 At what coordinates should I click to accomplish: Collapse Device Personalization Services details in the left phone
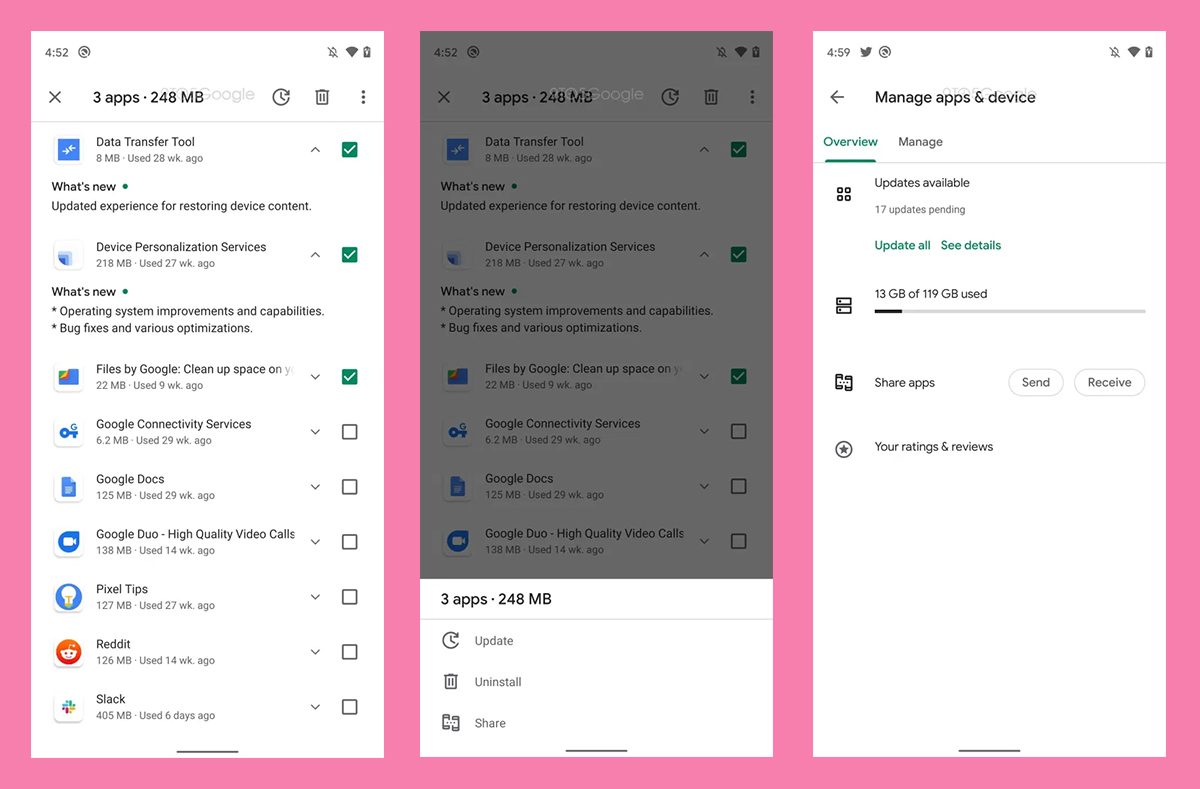point(315,255)
